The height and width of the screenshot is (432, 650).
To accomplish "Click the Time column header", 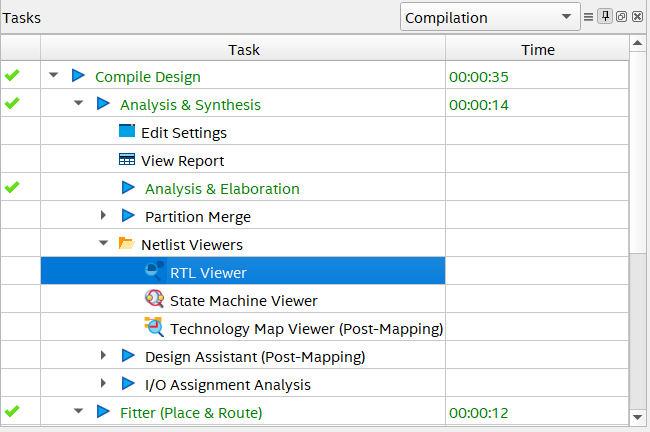I will [x=537, y=49].
